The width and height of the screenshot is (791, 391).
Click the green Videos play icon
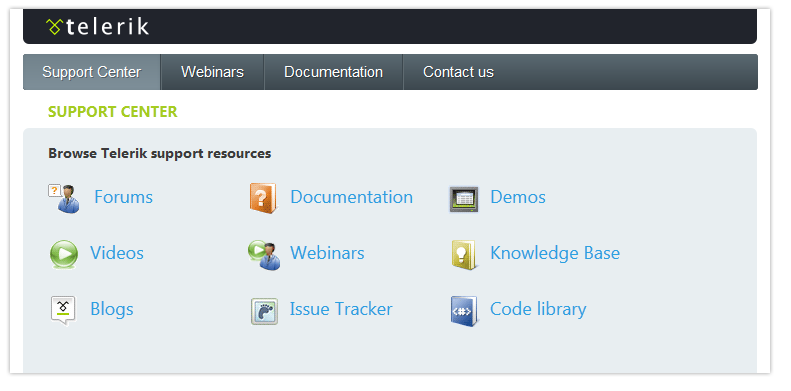(64, 254)
